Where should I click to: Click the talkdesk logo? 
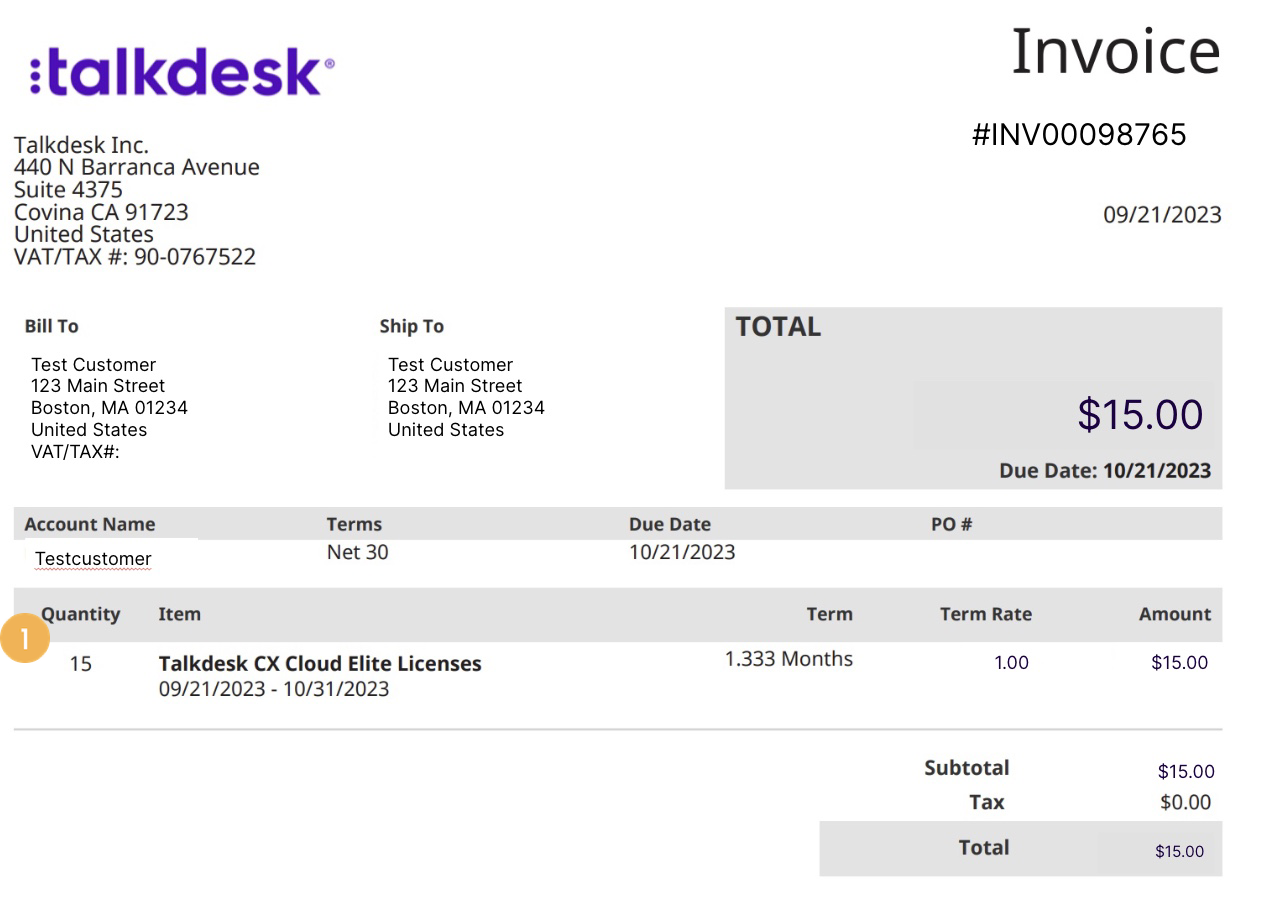pos(182,74)
